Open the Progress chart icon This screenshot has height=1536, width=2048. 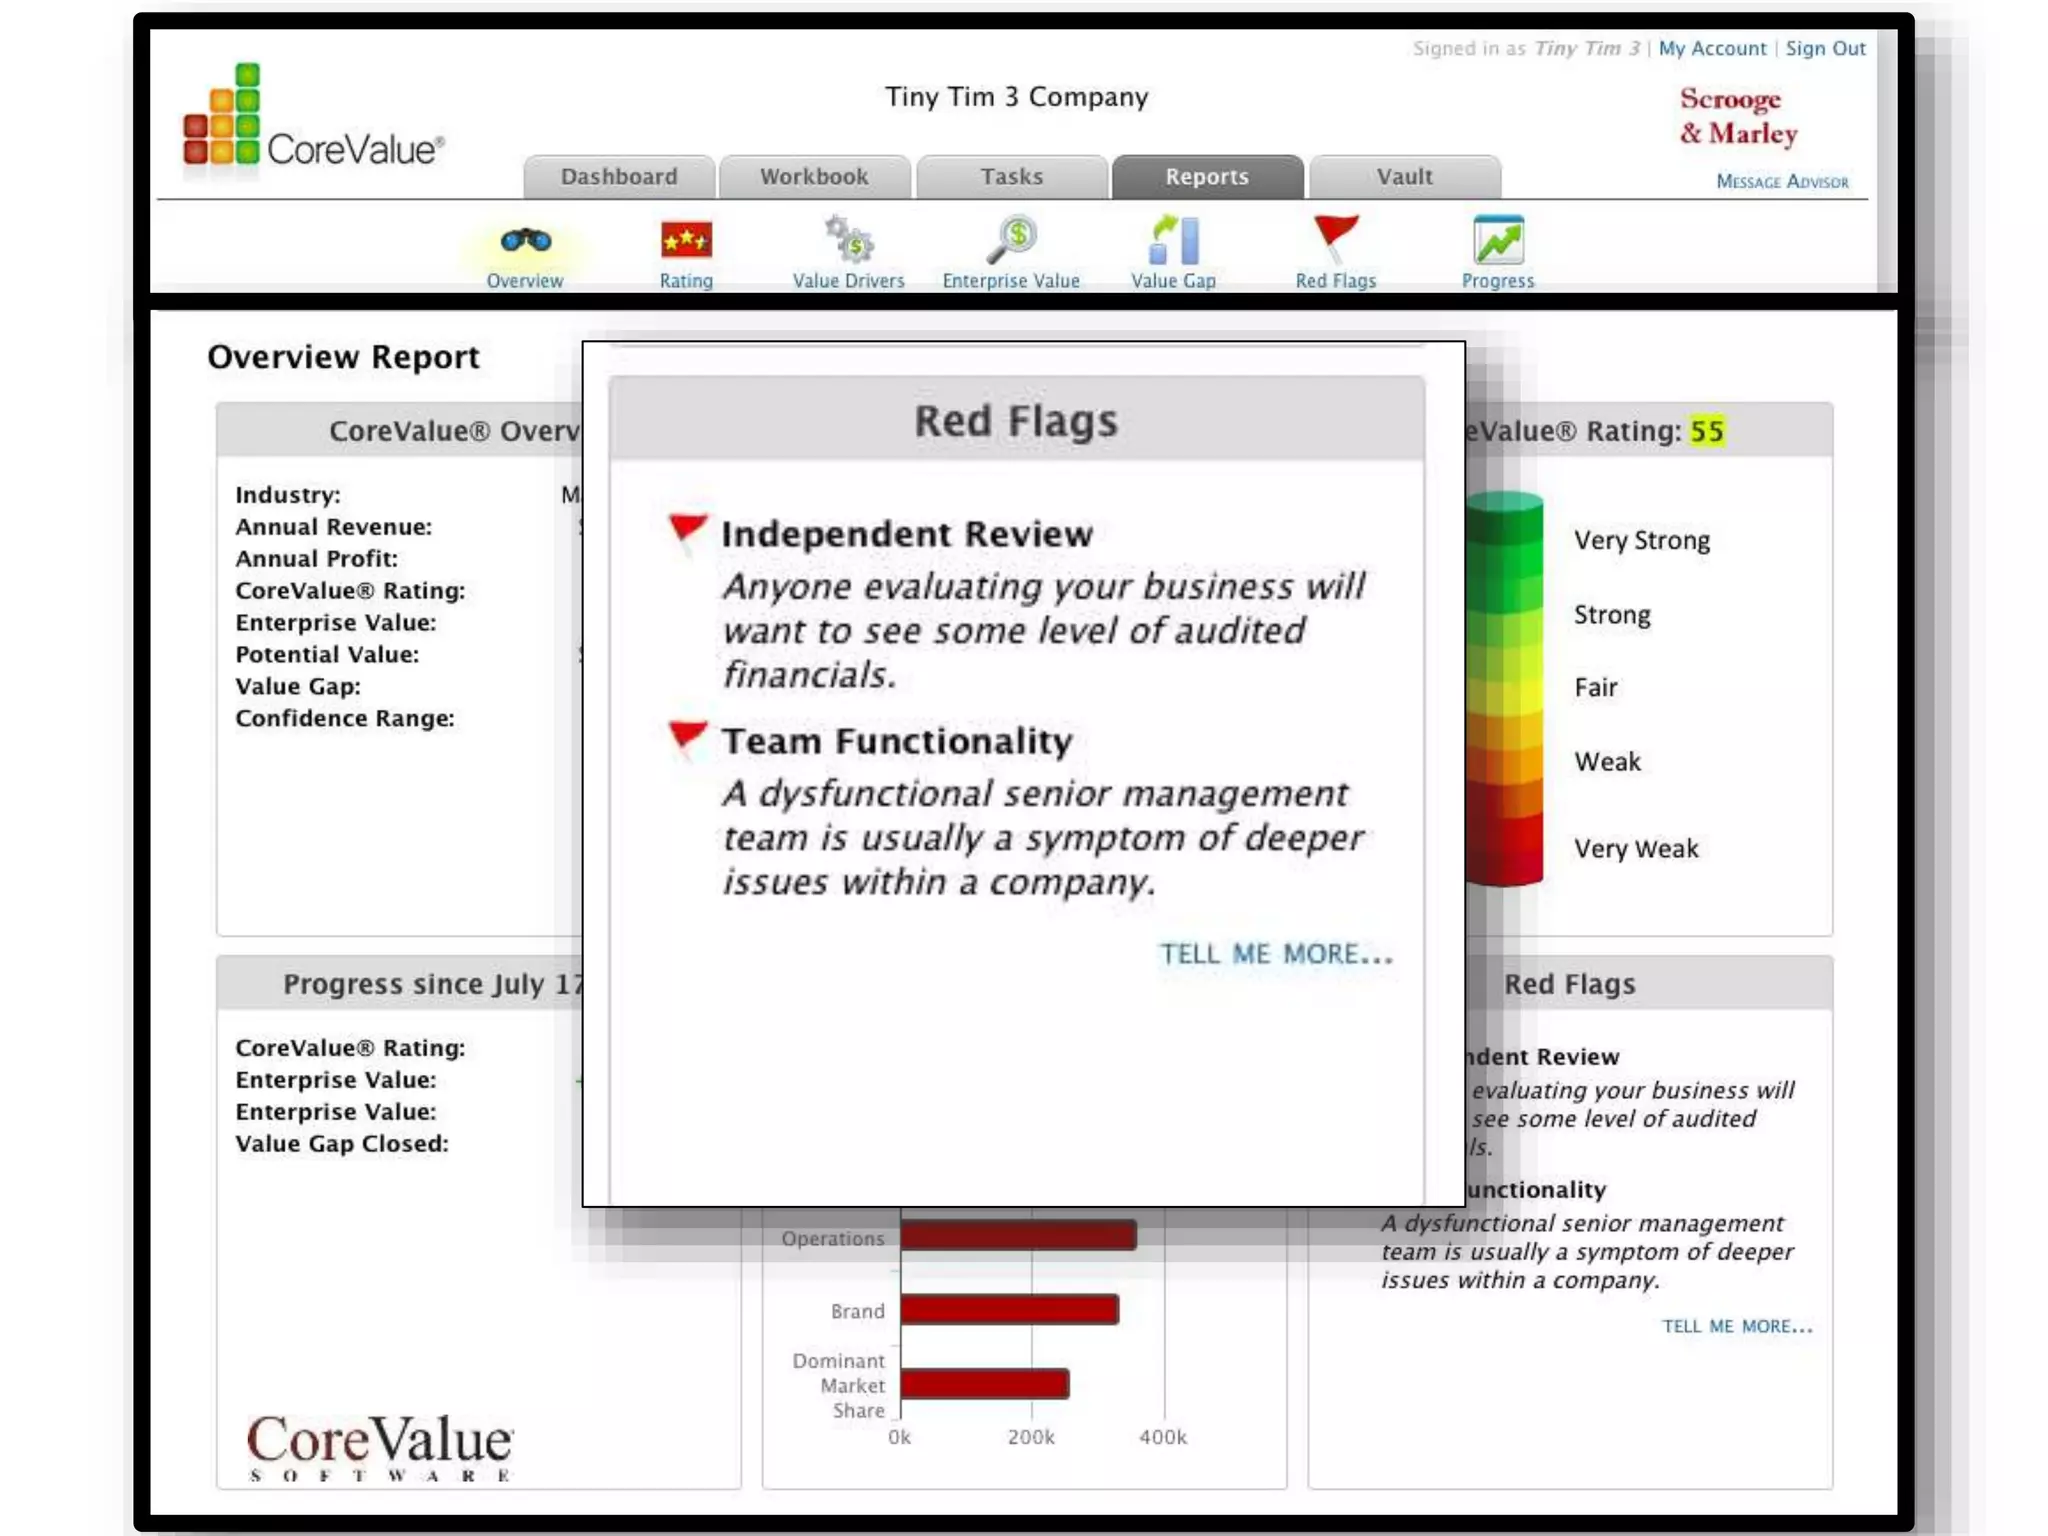coord(1497,241)
